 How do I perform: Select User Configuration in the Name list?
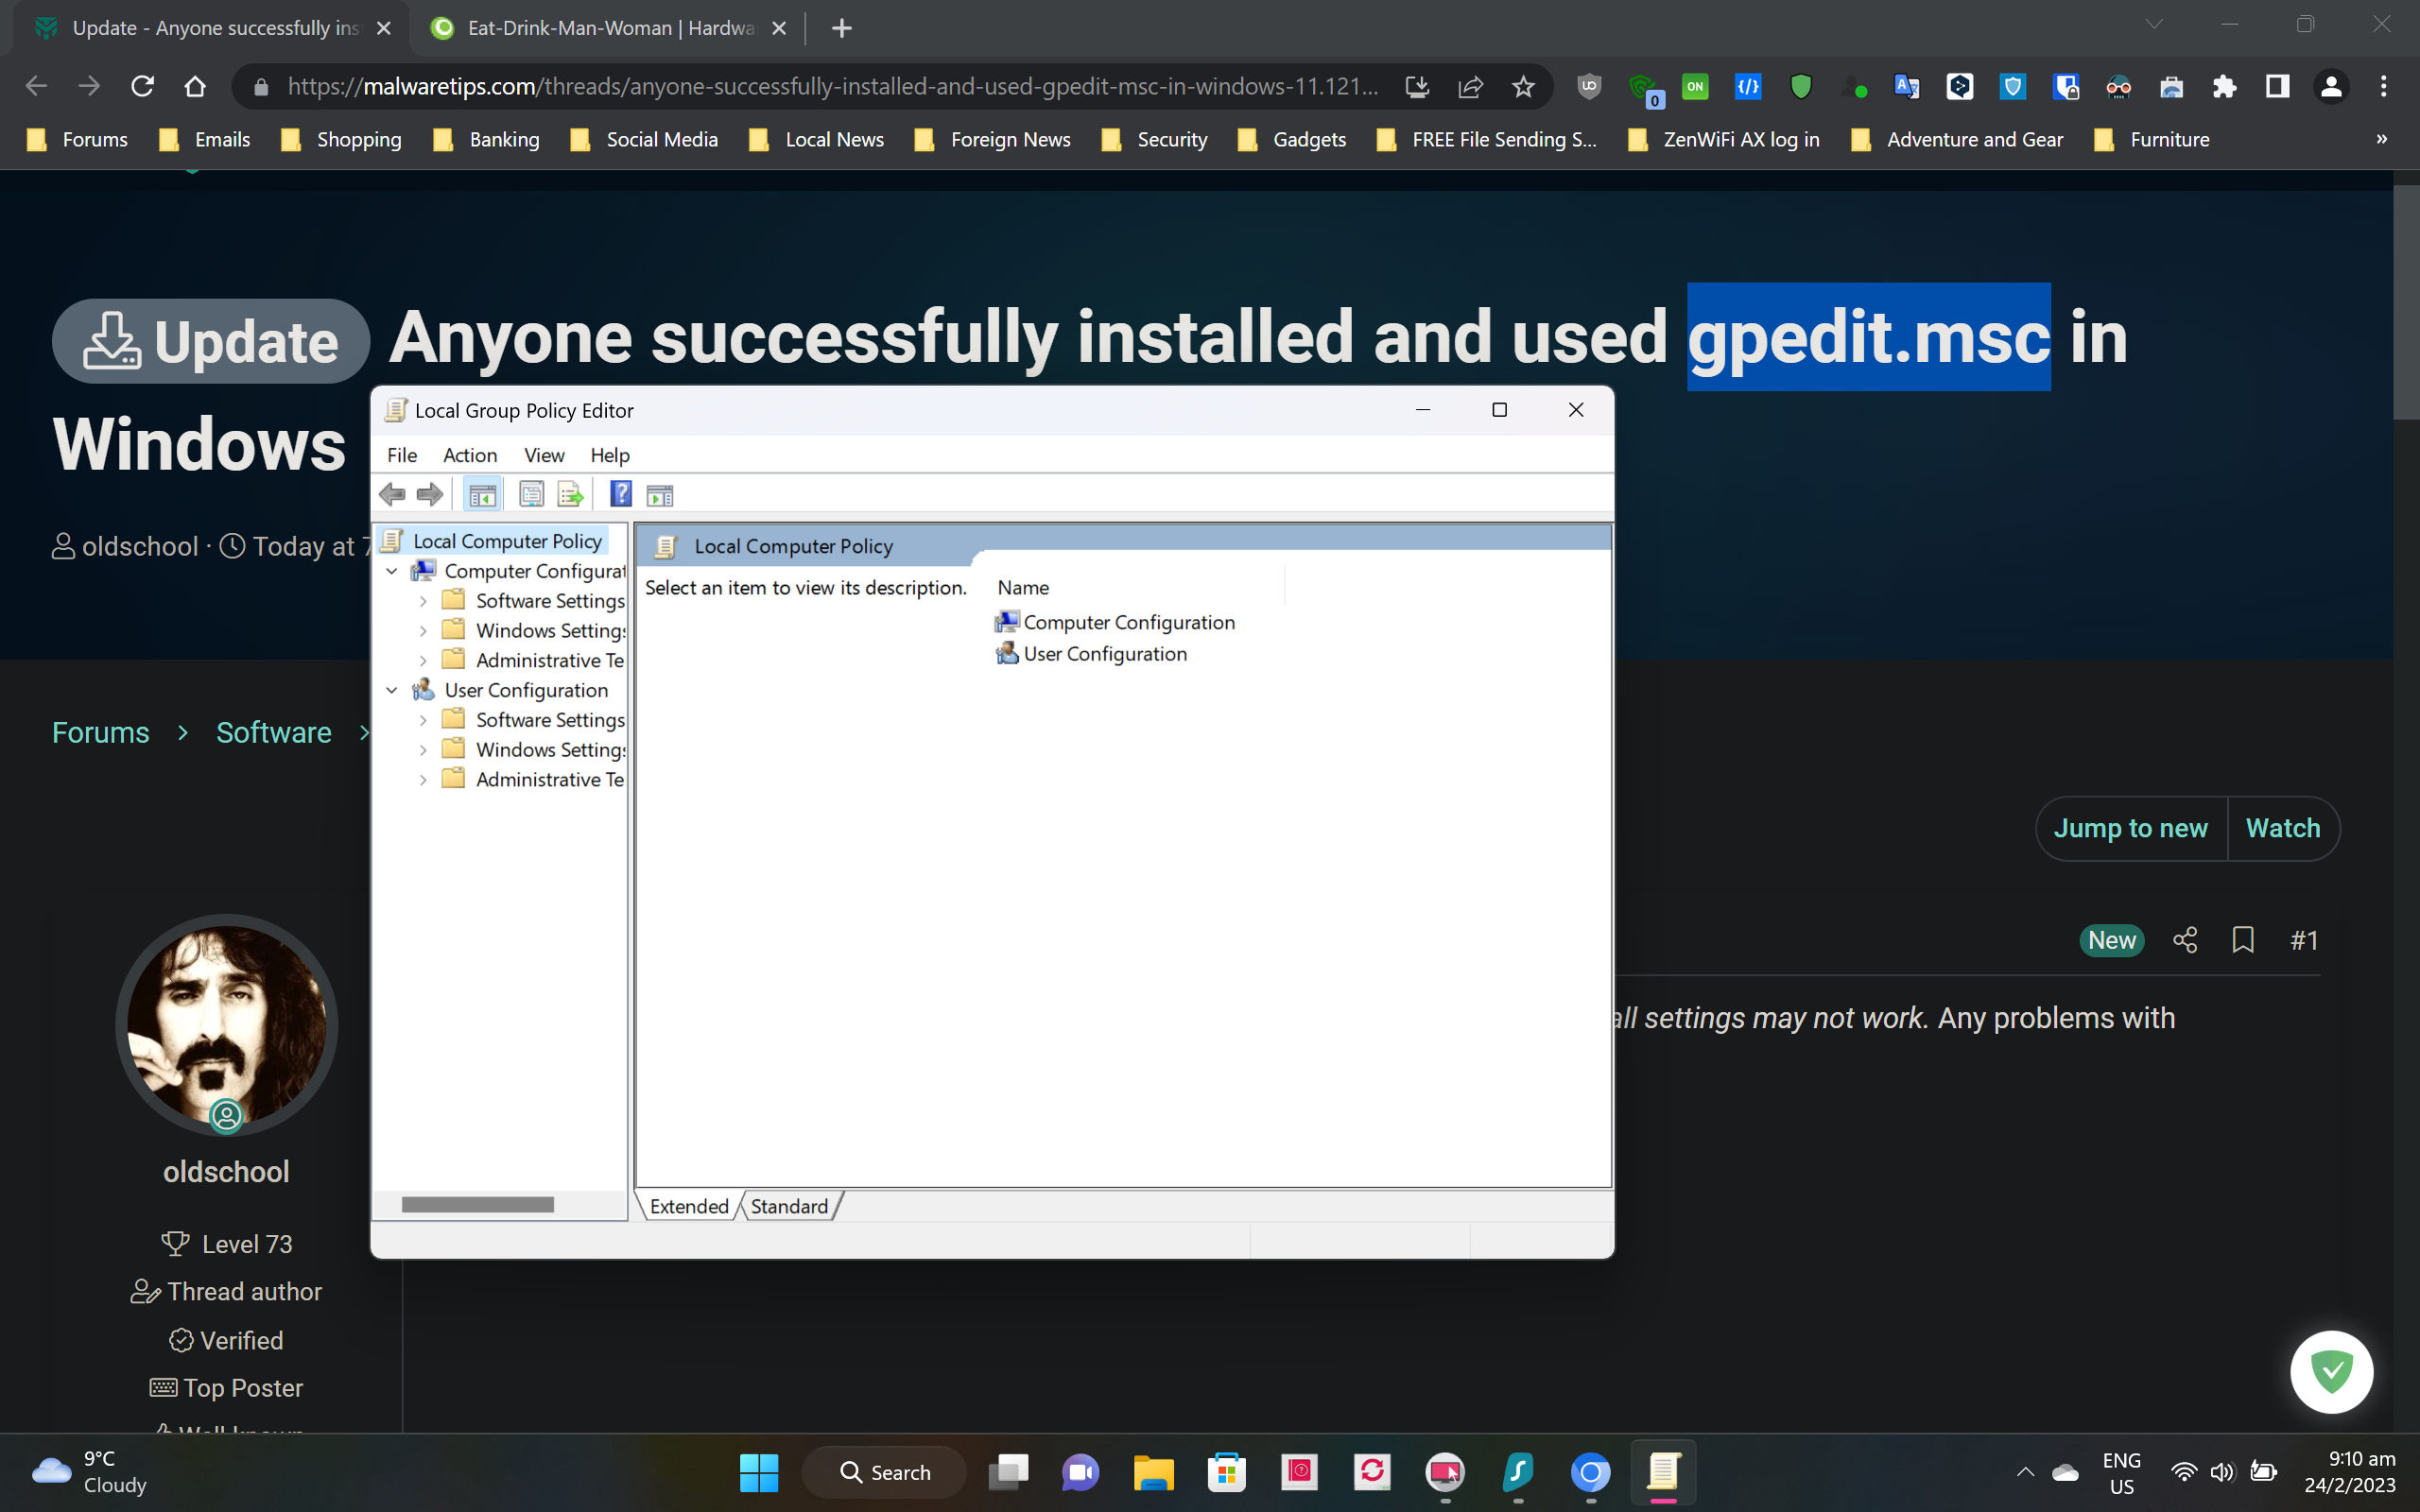pyautogui.click(x=1104, y=654)
